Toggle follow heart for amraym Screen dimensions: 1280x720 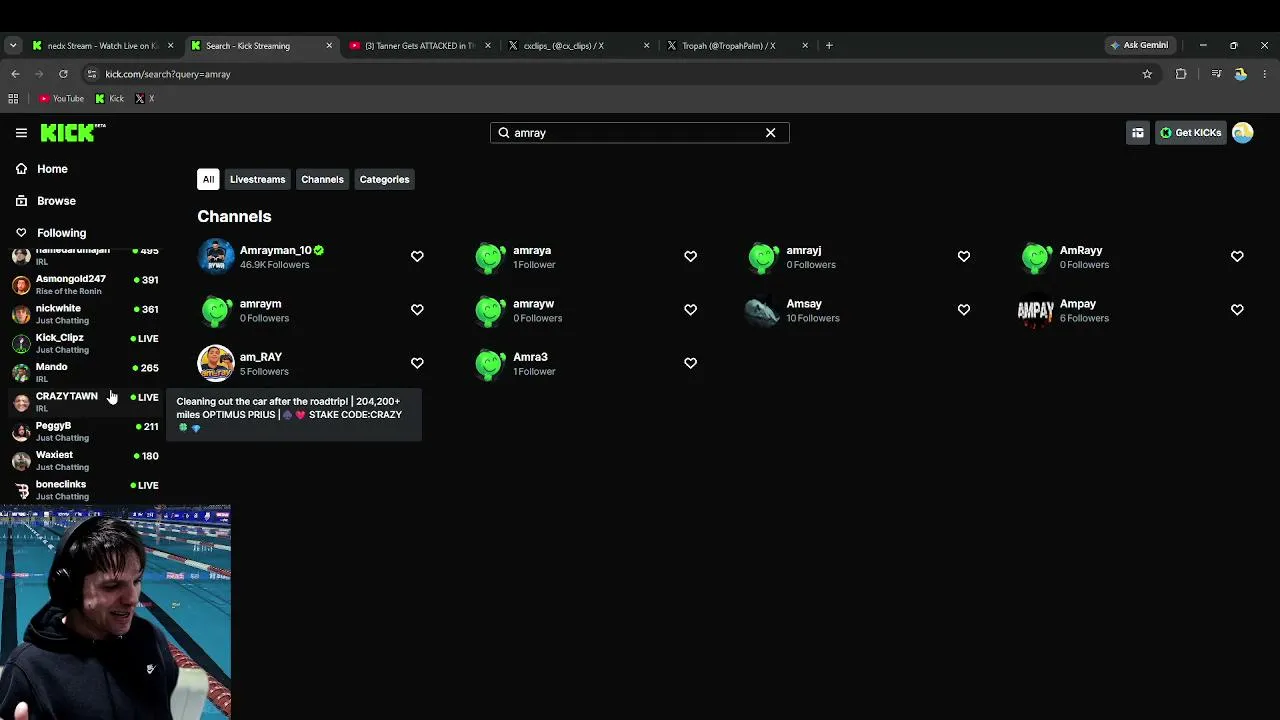(417, 310)
